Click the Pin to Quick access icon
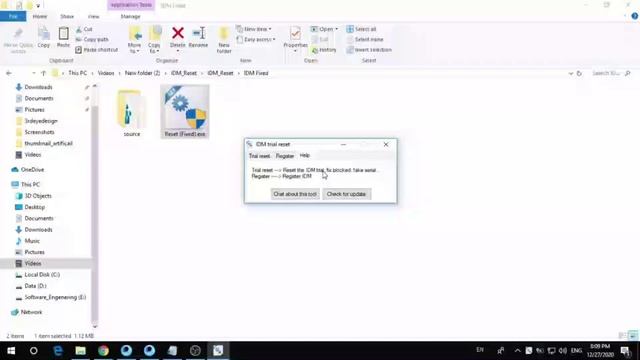This screenshot has width=640, height=360. pos(18,34)
